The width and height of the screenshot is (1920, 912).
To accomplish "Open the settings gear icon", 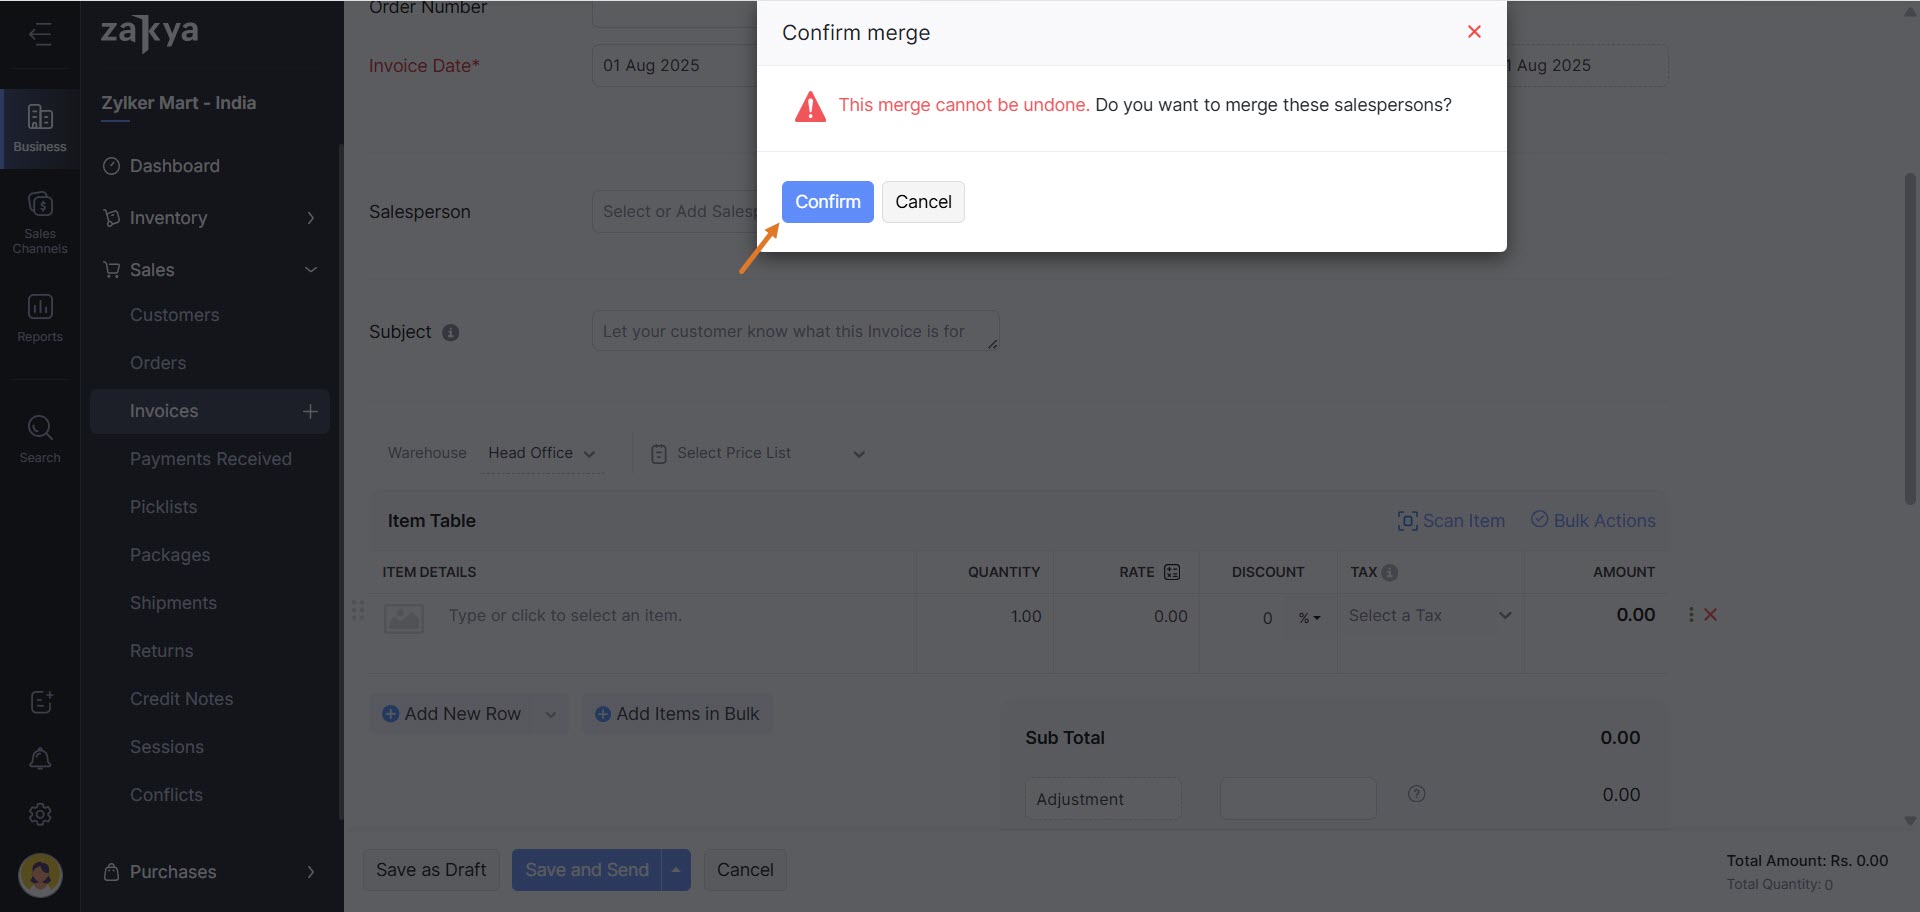I will [40, 815].
